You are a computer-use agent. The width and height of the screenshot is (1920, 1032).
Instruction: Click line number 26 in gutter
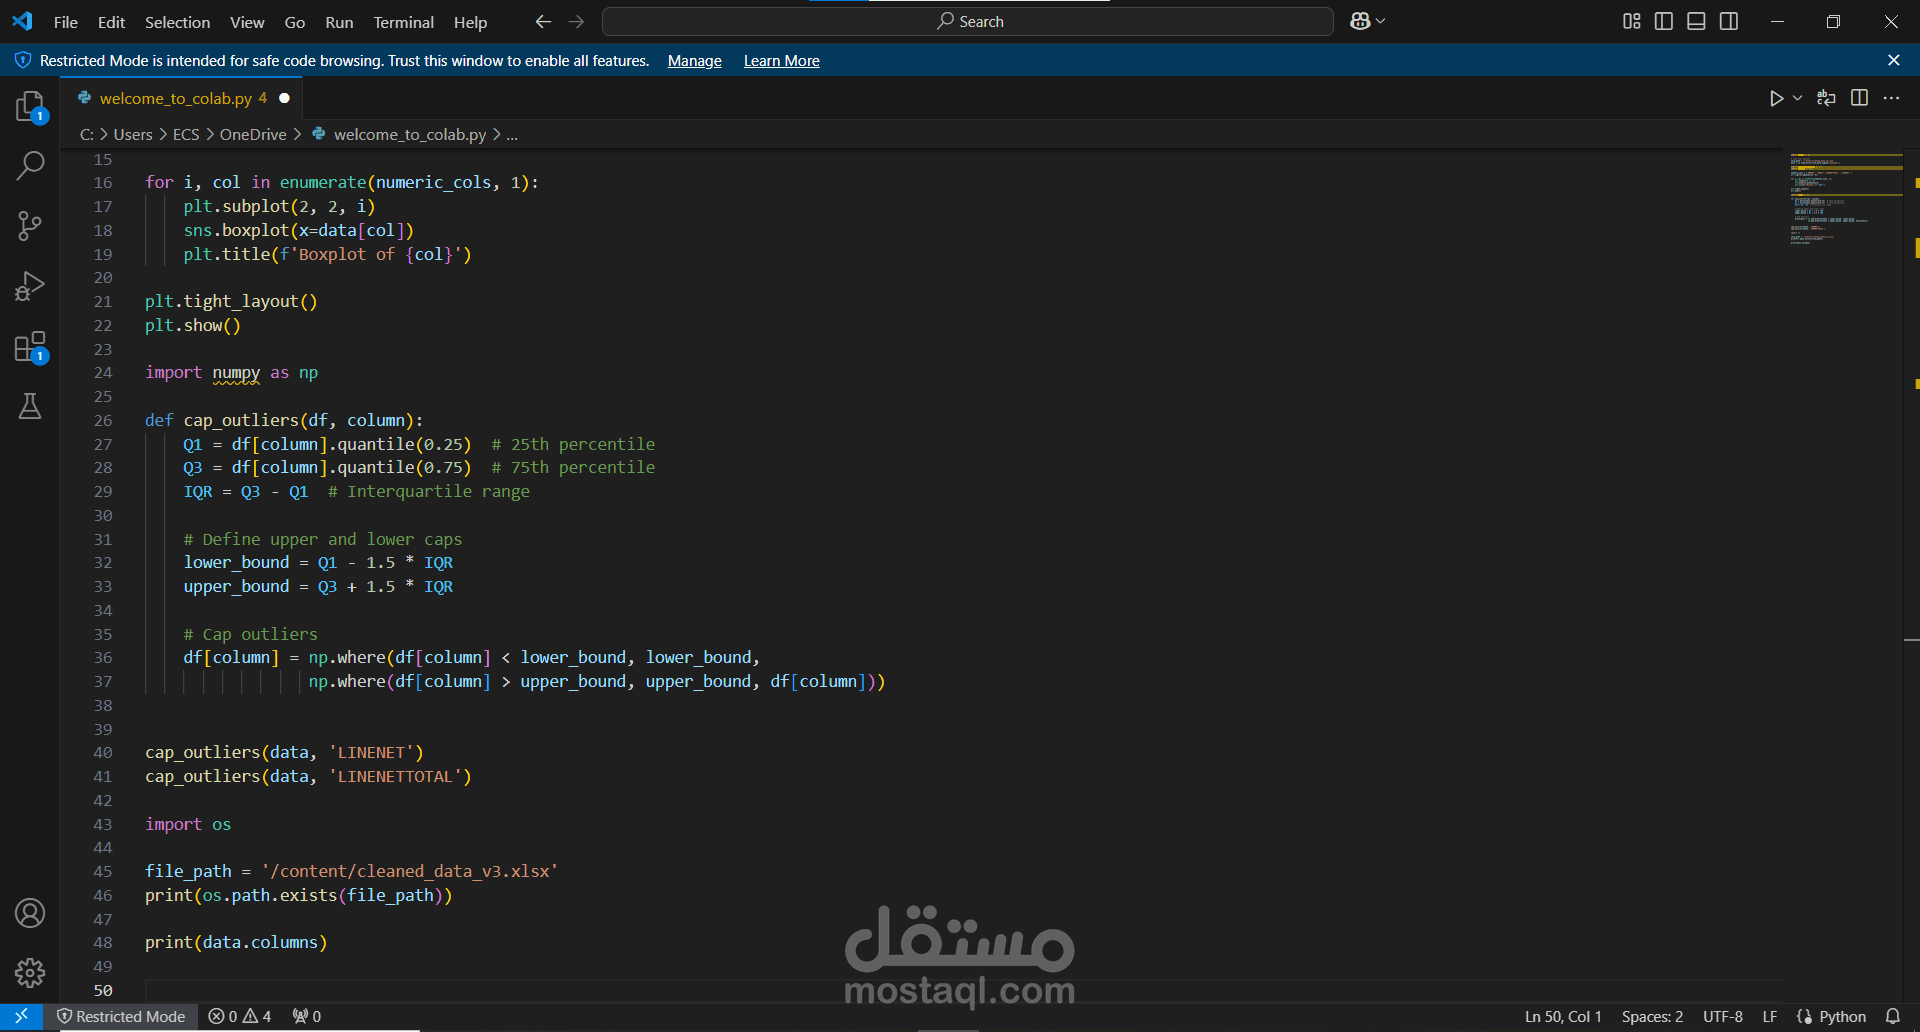(x=103, y=420)
